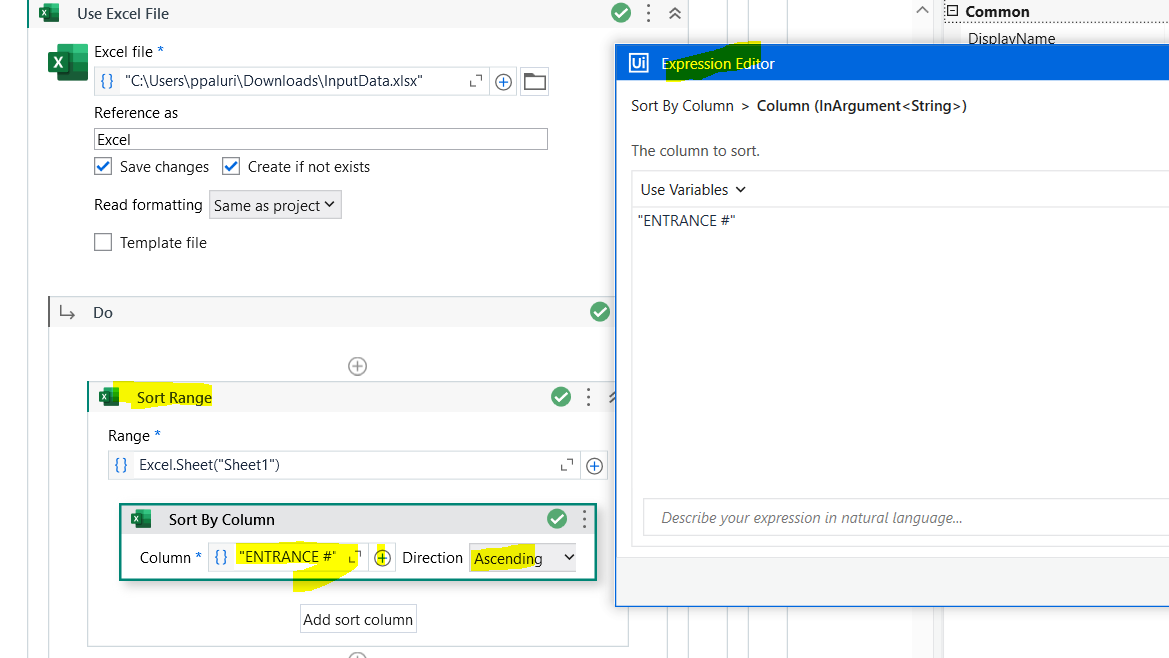This screenshot has height=658, width=1169.
Task: Collapse the Use Excel File activity
Action: (x=675, y=13)
